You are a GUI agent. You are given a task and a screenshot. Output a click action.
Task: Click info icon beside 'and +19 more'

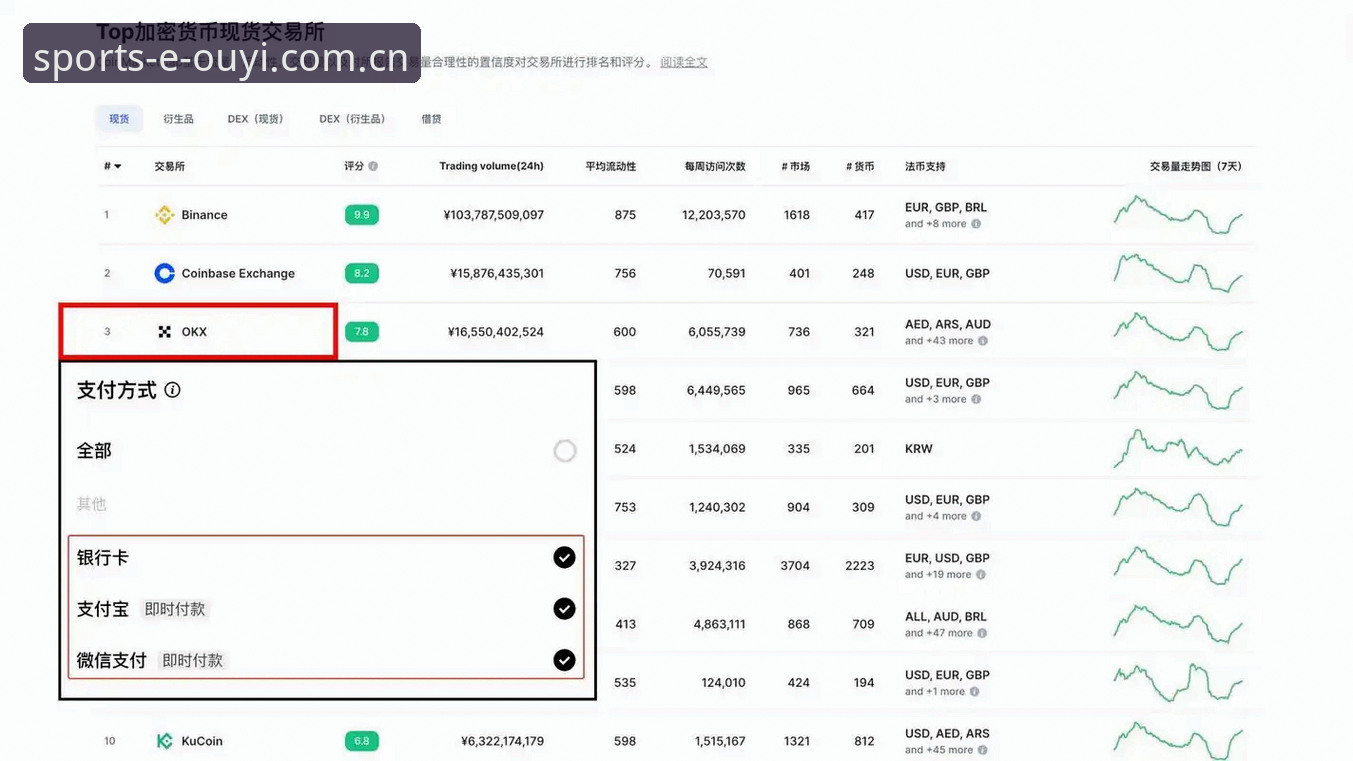[981, 575]
